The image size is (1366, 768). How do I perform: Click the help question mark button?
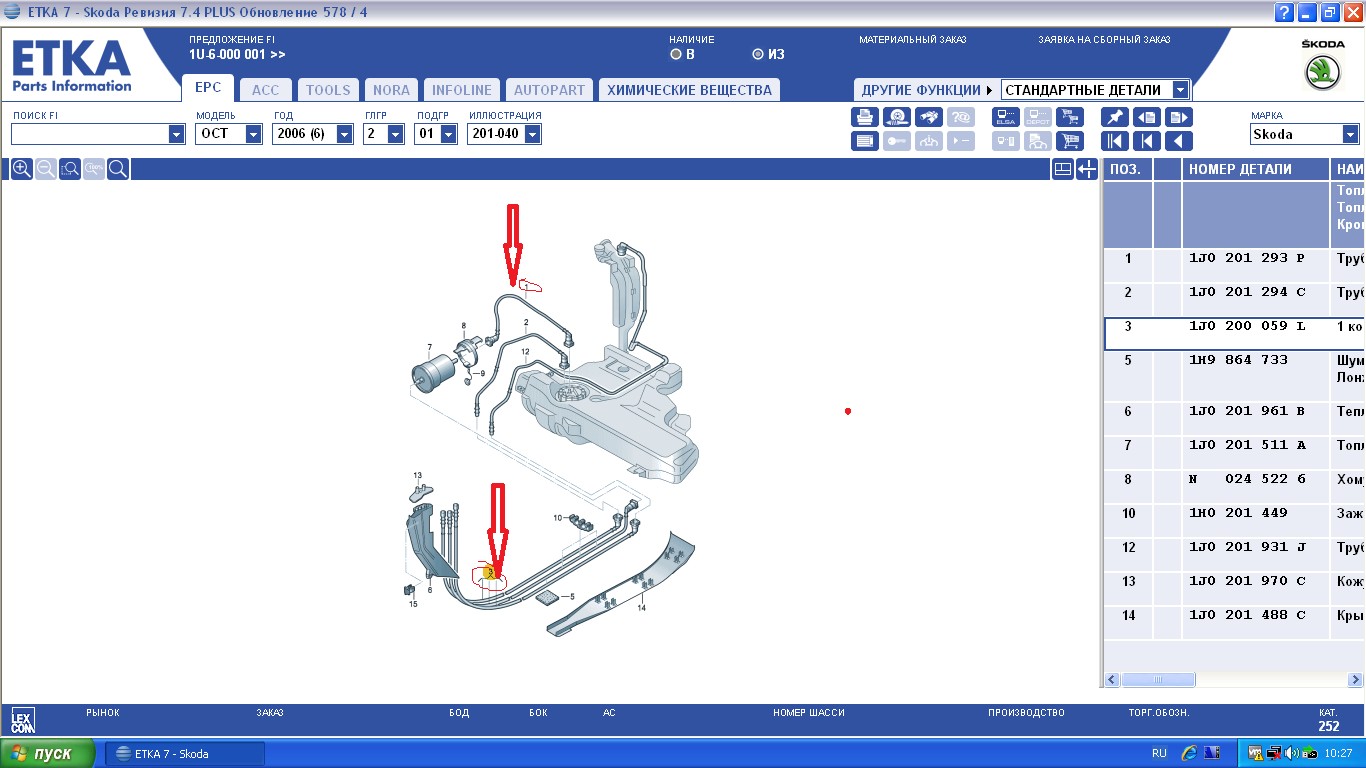click(x=1285, y=13)
